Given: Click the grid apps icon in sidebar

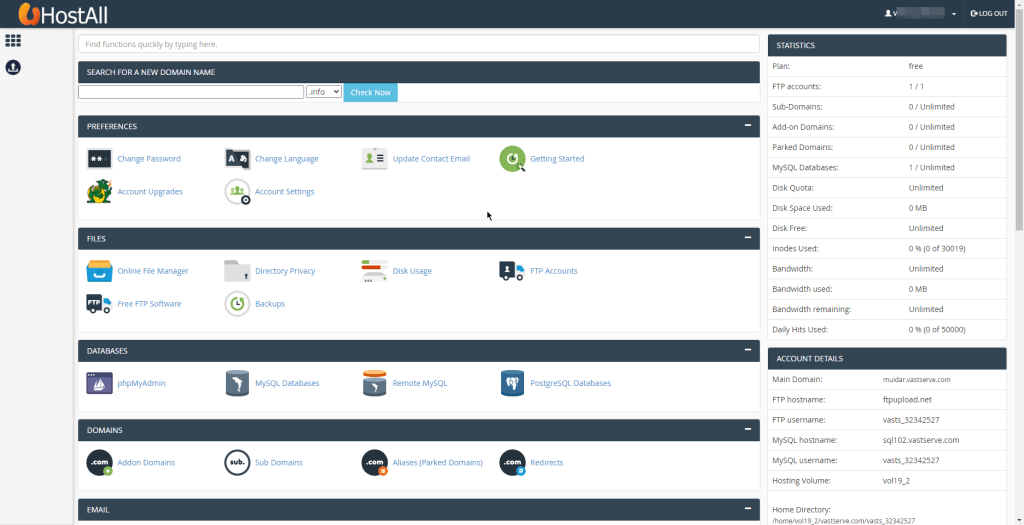Looking at the screenshot, I should pos(13,41).
